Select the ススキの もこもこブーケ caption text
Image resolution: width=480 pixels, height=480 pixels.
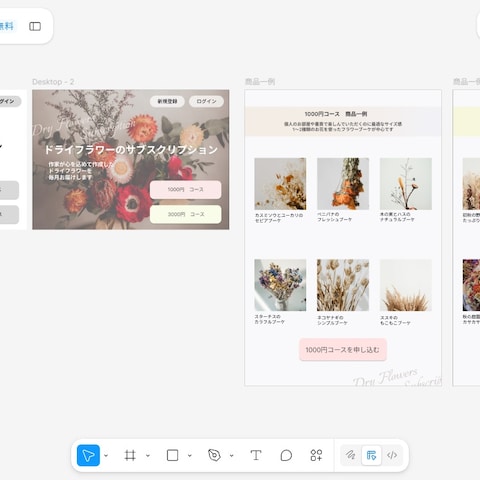pyautogui.click(x=395, y=320)
